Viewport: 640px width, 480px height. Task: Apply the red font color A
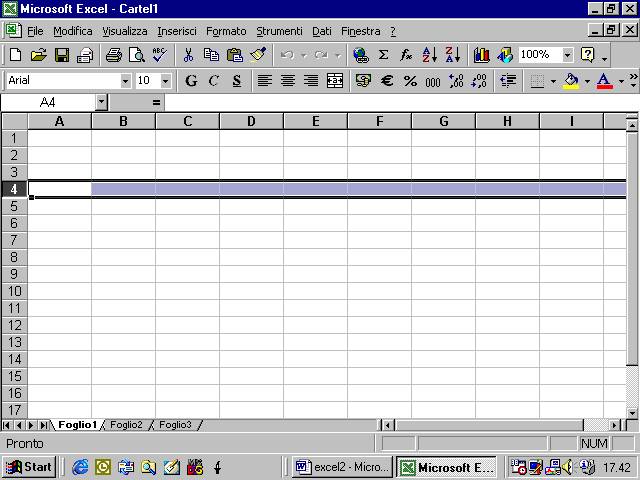tap(604, 80)
